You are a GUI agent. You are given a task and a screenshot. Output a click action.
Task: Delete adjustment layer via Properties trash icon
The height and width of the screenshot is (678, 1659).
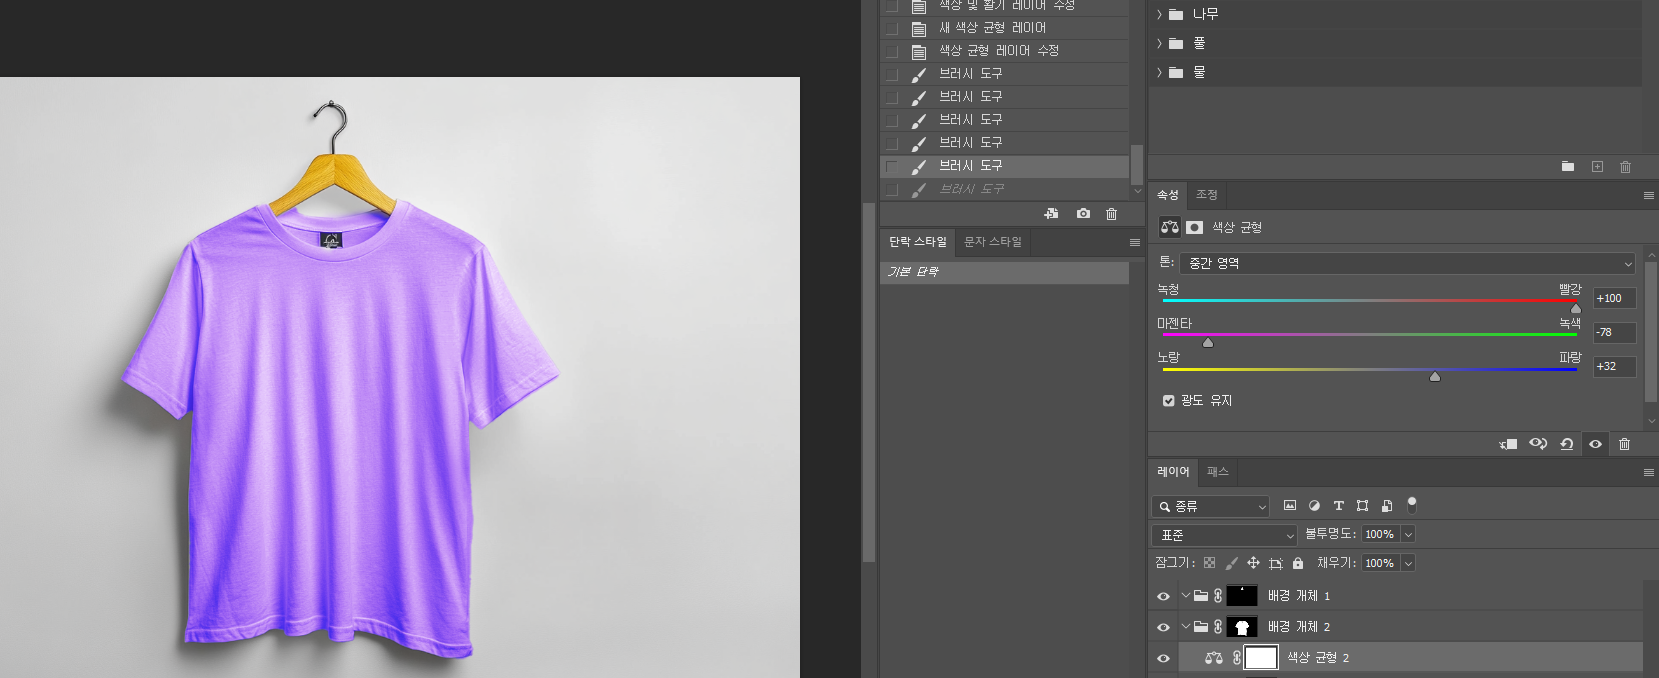point(1624,444)
